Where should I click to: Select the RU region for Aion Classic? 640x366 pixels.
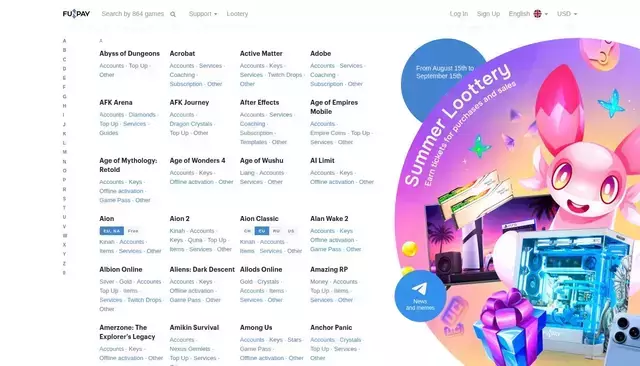click(276, 231)
